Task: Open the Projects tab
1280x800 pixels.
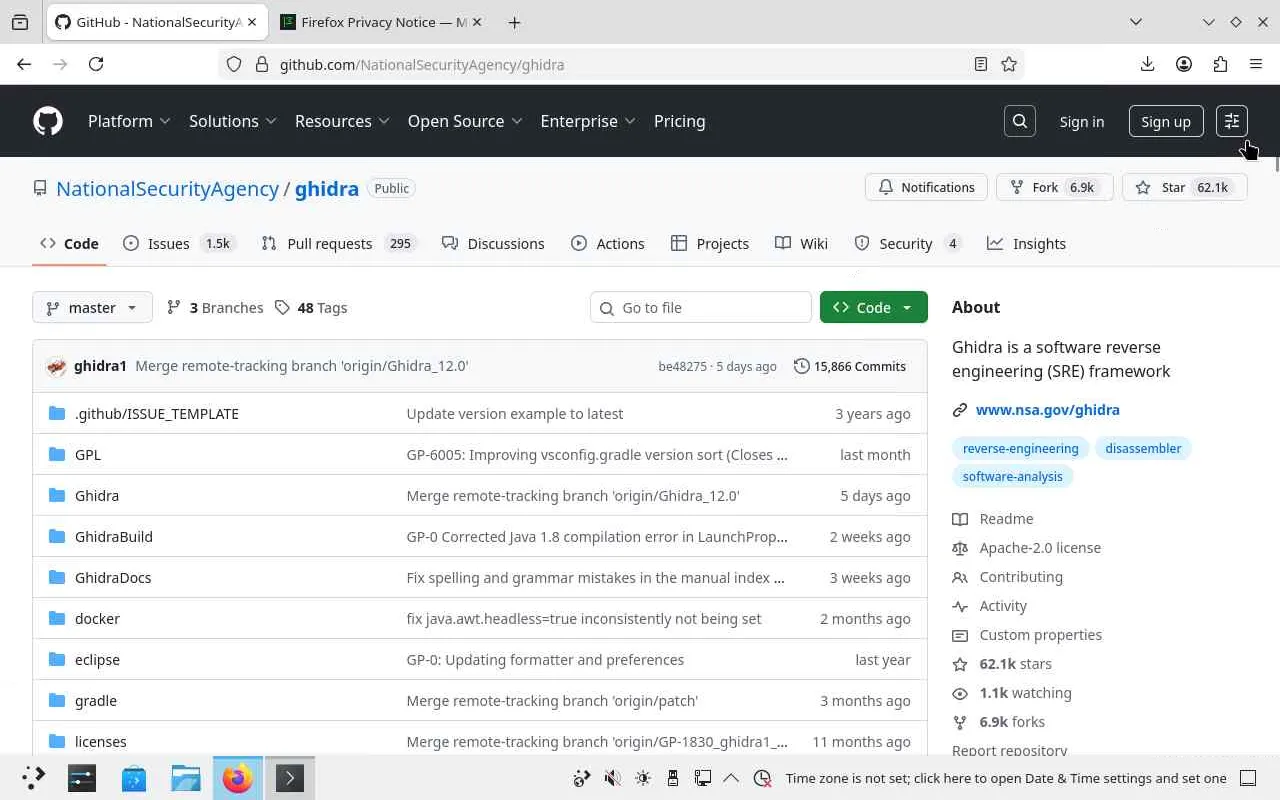Action: [710, 243]
